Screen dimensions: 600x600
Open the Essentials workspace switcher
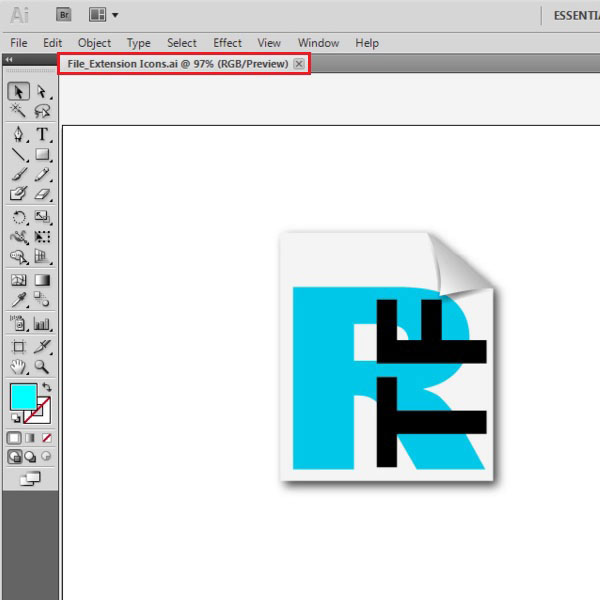(x=576, y=15)
